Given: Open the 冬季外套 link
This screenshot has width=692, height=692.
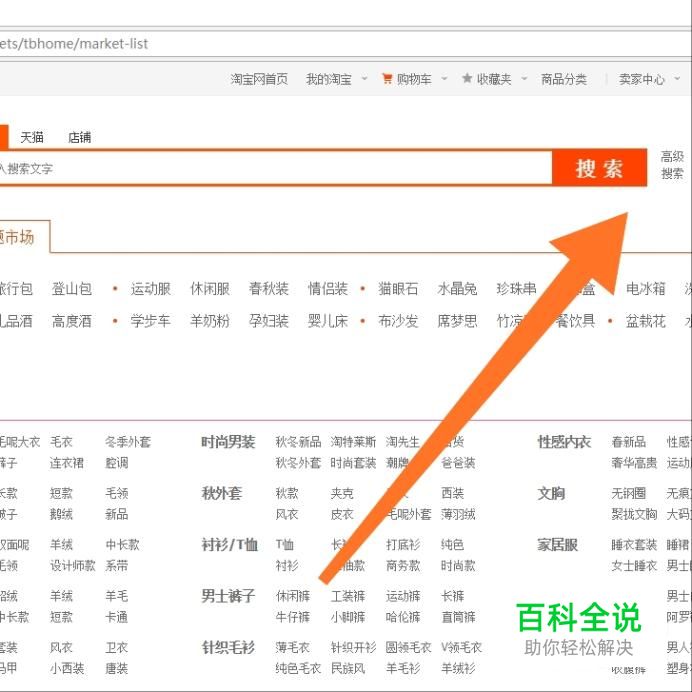Looking at the screenshot, I should pos(128,442).
